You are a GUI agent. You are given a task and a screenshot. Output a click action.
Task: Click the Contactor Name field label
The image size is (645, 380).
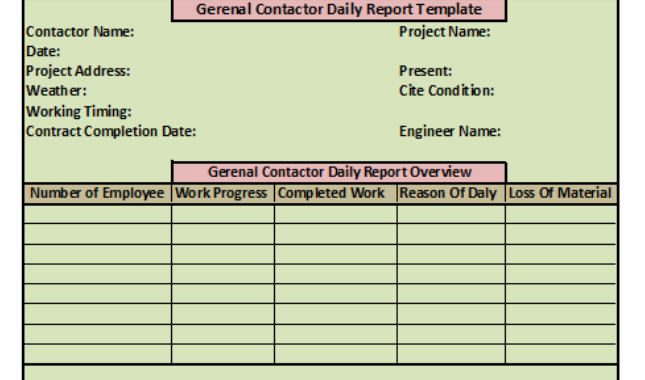[x=80, y=32]
